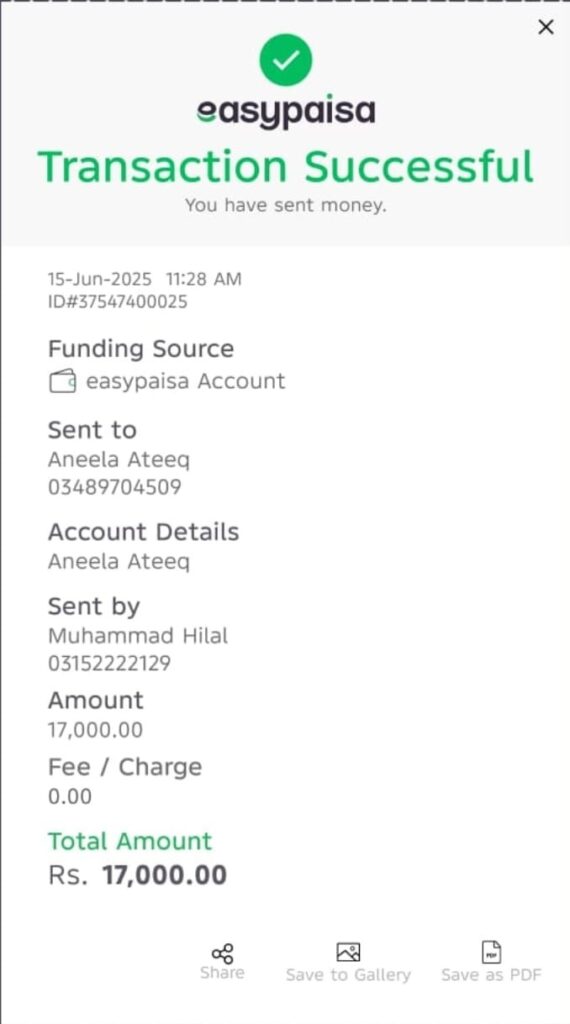Select the Share label
The width and height of the screenshot is (570, 1024).
[223, 973]
